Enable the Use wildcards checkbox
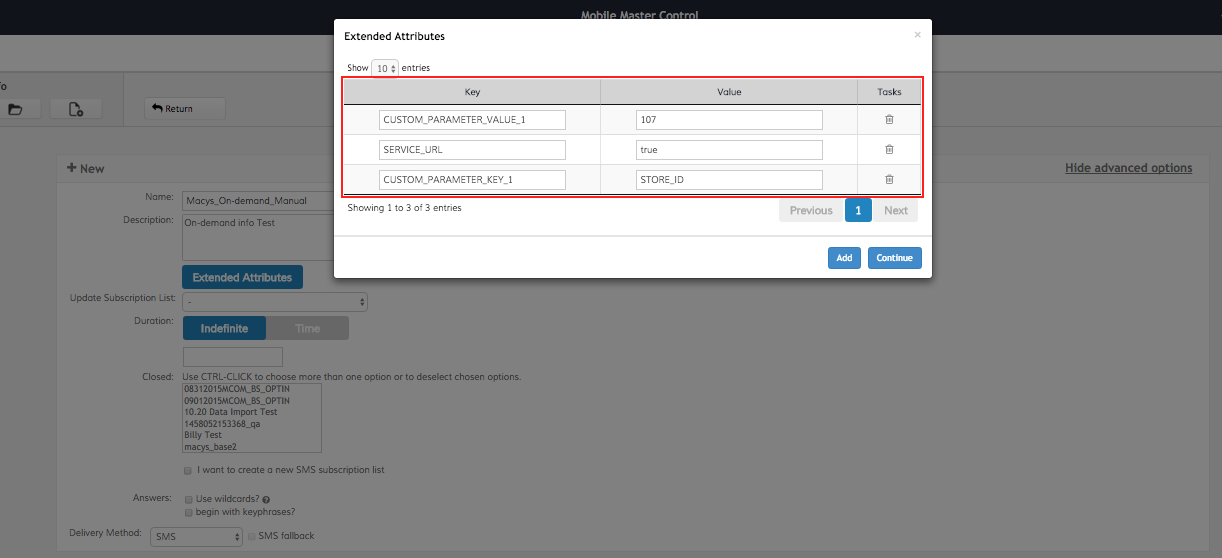Screen dimensions: 1222x558 (x=188, y=498)
